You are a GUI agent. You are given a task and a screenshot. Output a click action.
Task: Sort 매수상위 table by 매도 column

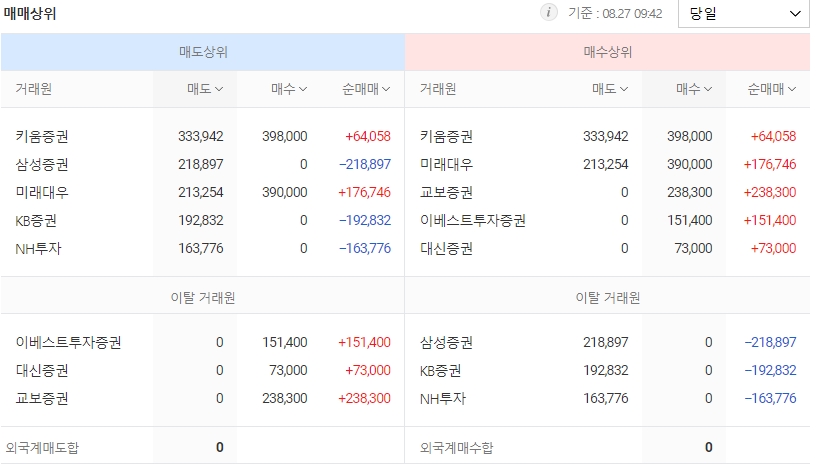point(610,89)
